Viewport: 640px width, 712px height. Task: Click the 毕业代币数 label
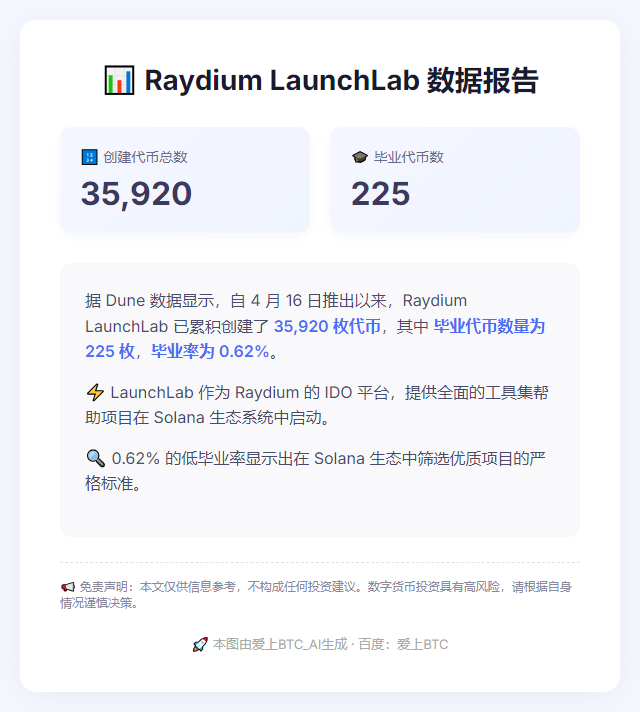point(408,157)
